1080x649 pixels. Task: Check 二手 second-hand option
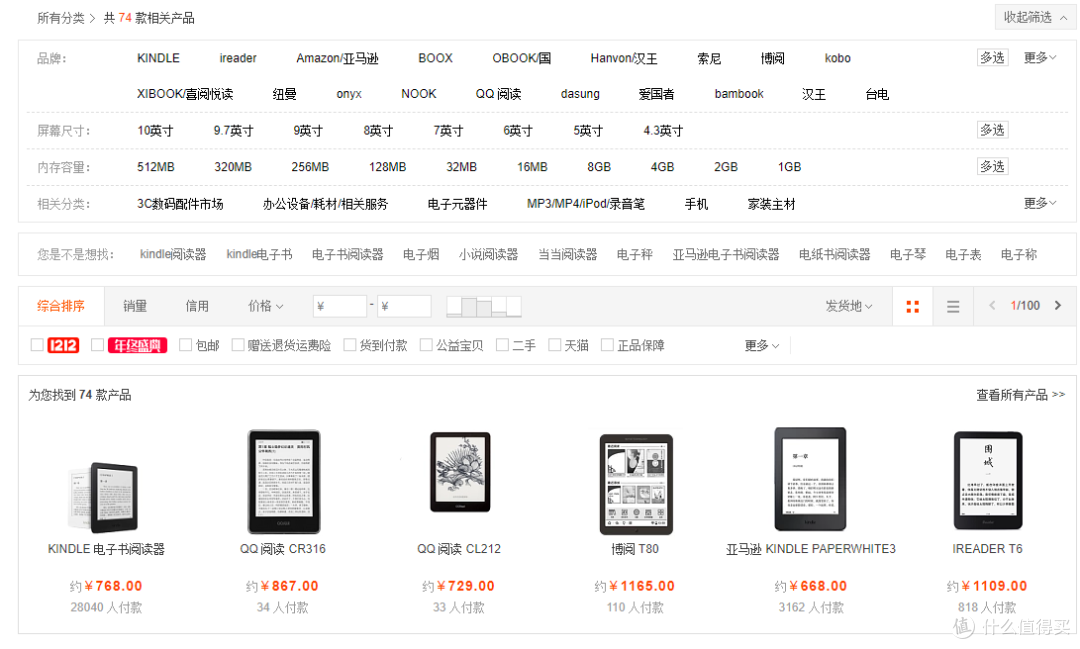(502, 344)
